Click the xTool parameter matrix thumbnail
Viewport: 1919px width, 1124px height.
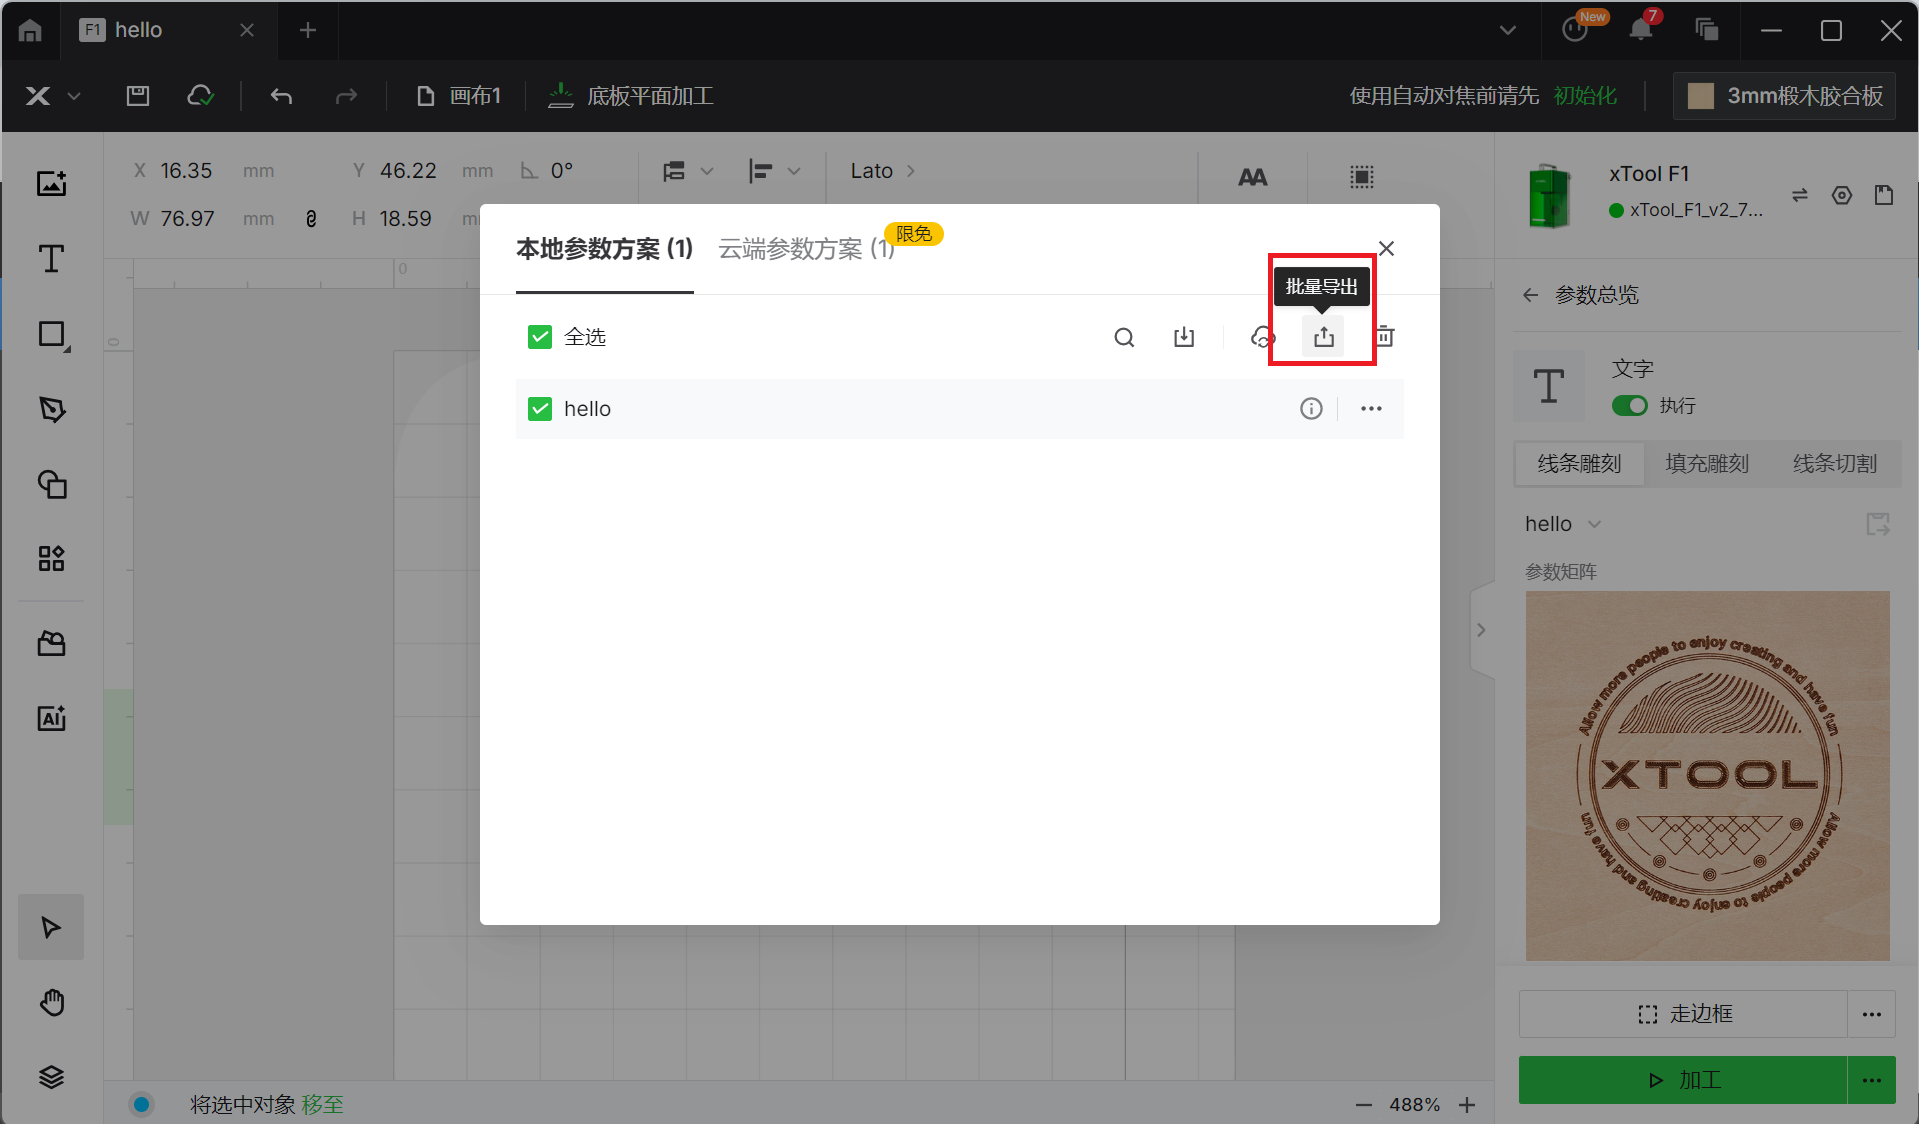click(x=1707, y=775)
